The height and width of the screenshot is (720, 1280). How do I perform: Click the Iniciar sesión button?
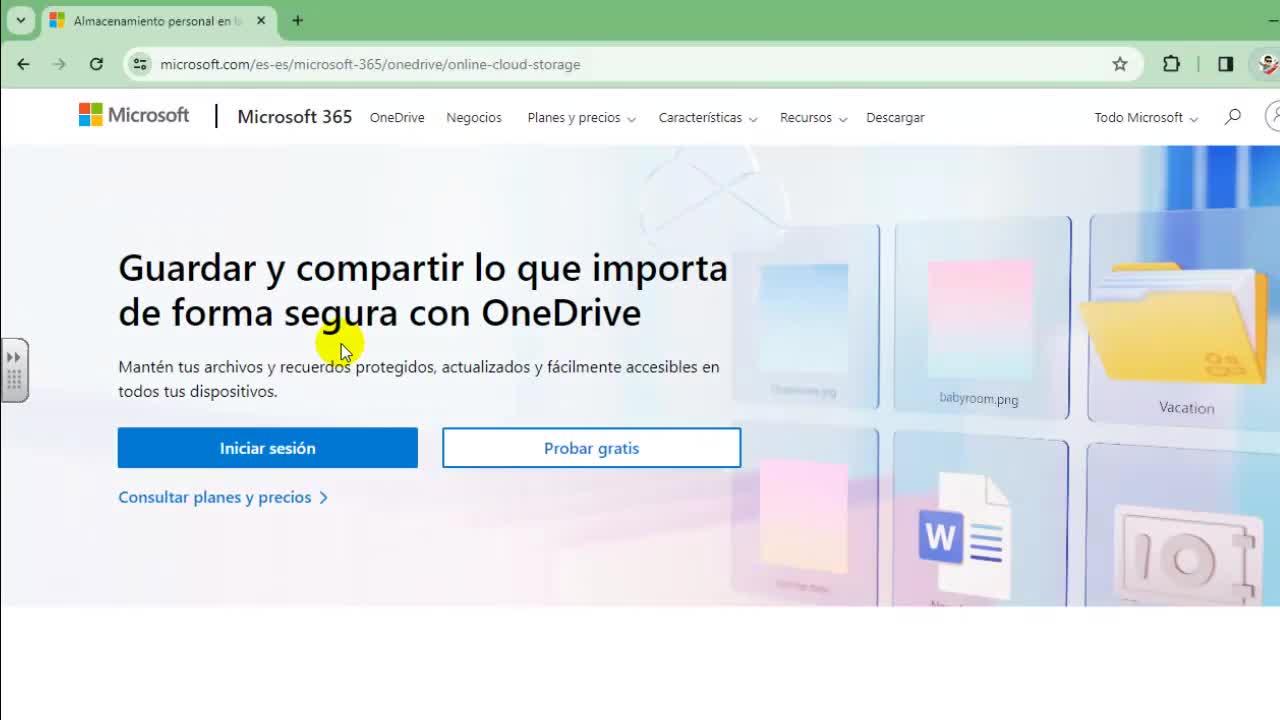click(268, 448)
